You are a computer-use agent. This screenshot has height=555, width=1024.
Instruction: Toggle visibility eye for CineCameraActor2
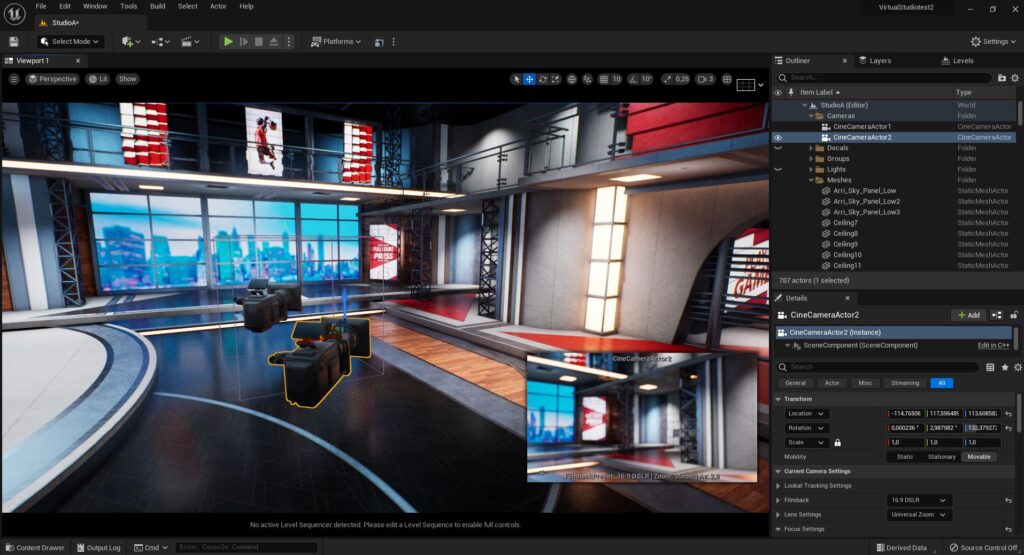pyautogui.click(x=778, y=138)
